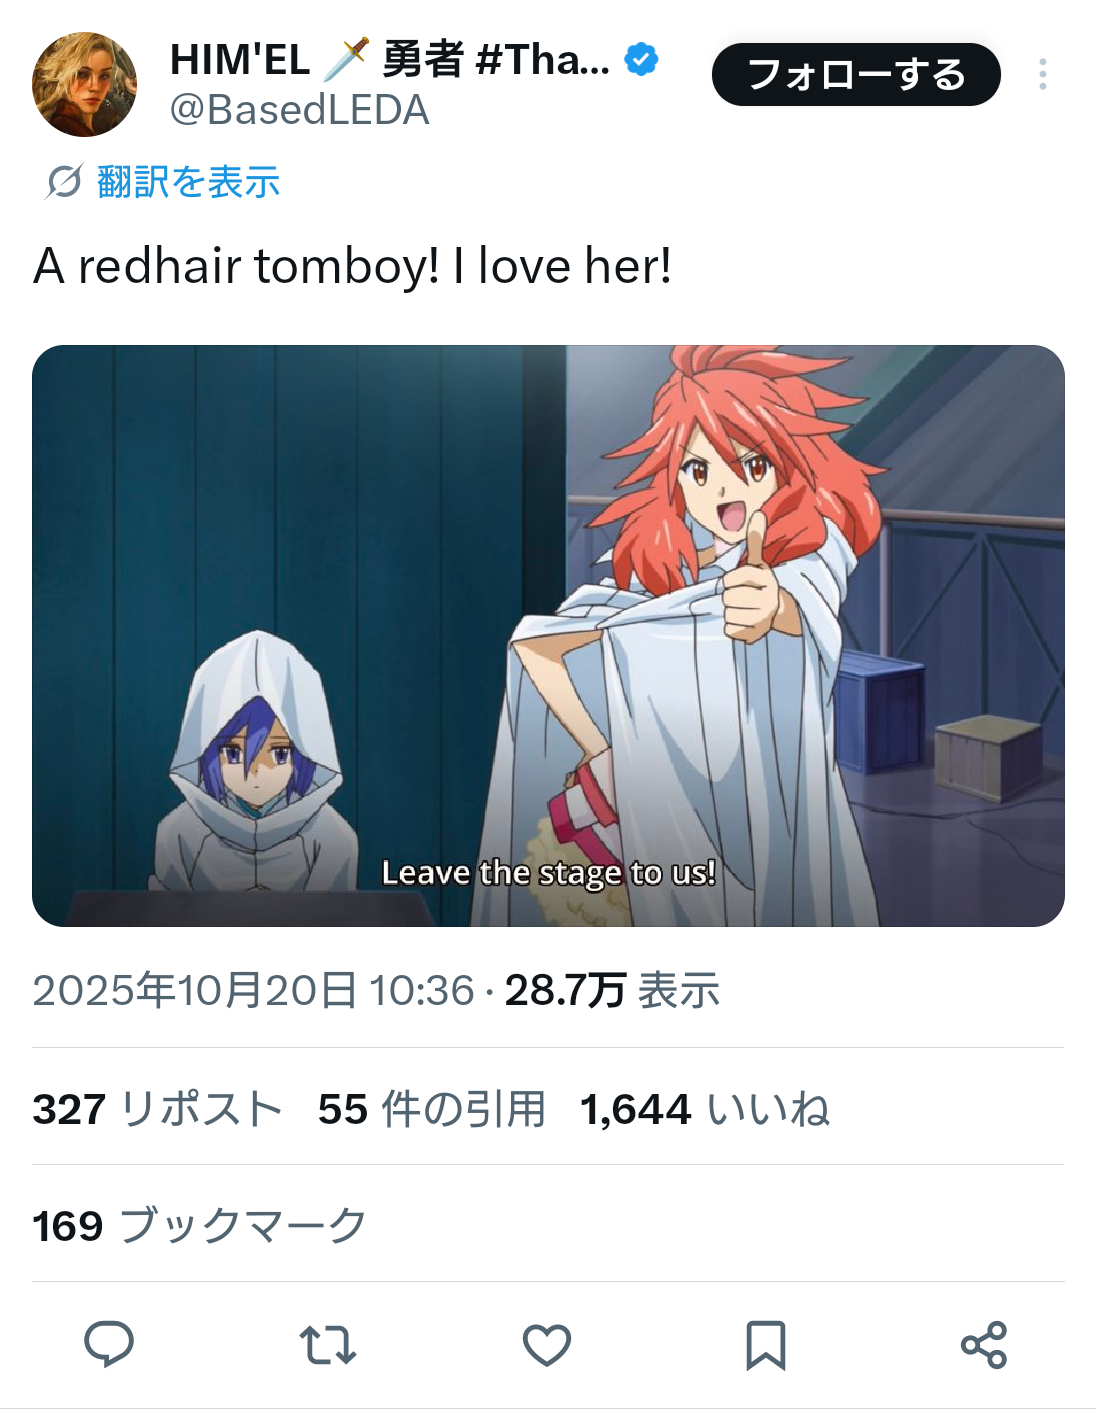The width and height of the screenshot is (1096, 1426).
Task: Follow the account with フォローする button
Action: pyautogui.click(x=856, y=74)
